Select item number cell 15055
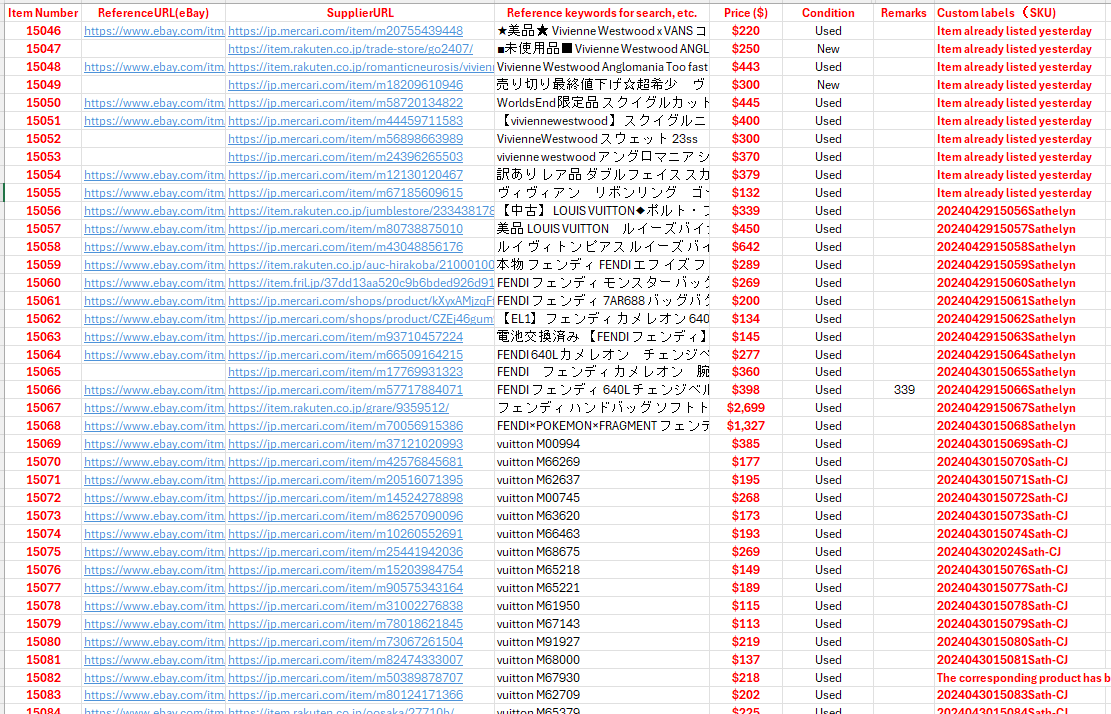 [43, 193]
